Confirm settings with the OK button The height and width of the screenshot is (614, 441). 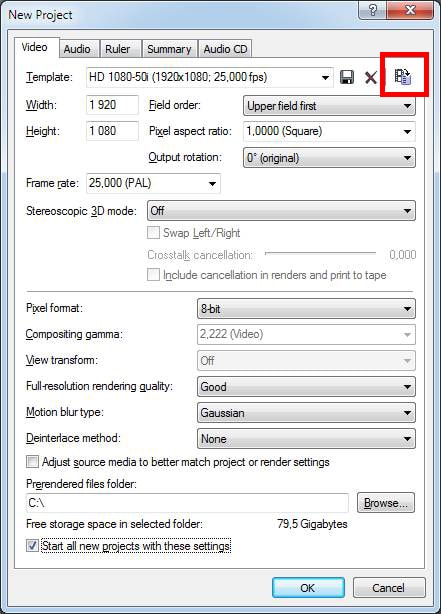[x=308, y=588]
